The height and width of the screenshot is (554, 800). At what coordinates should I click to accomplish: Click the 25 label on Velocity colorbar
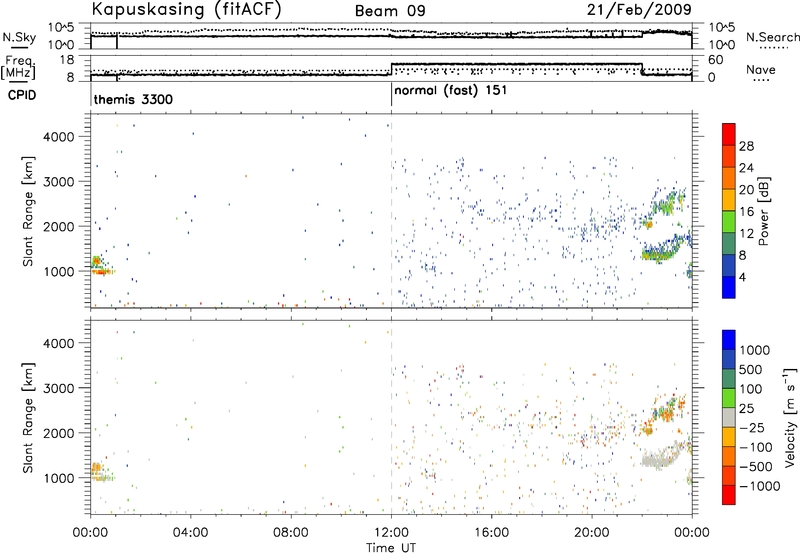coord(747,409)
